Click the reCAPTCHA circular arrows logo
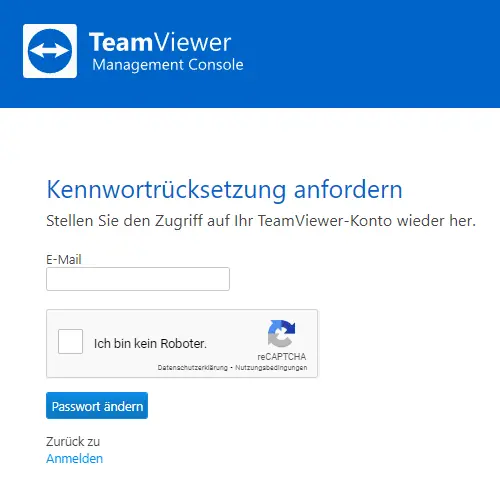The width and height of the screenshot is (500, 491). pyautogui.click(x=281, y=334)
